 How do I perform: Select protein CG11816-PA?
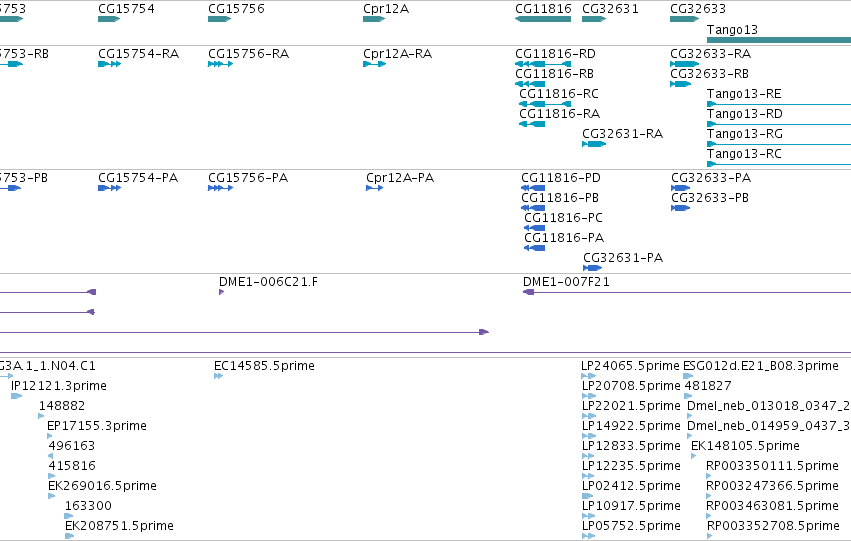[x=564, y=238]
